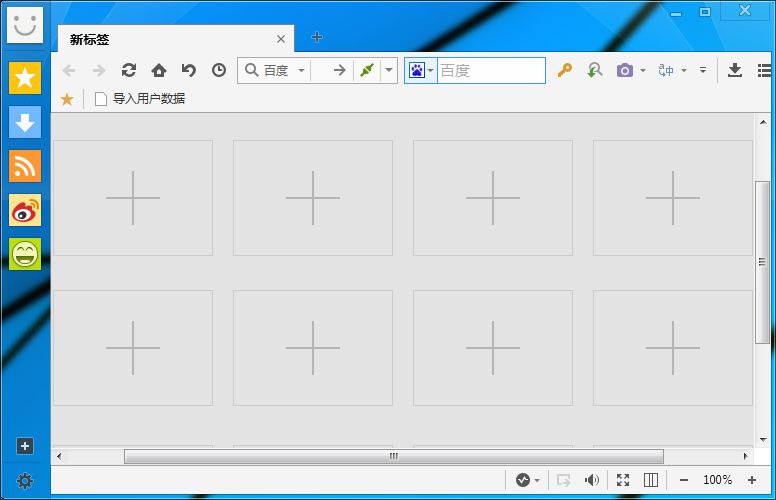Expand the translate dropdown arrow
Screen dimensions: 776x500
click(684, 70)
